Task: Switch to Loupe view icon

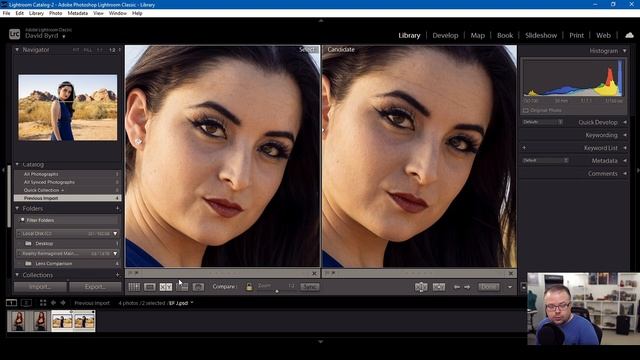Action: pyautogui.click(x=150, y=287)
